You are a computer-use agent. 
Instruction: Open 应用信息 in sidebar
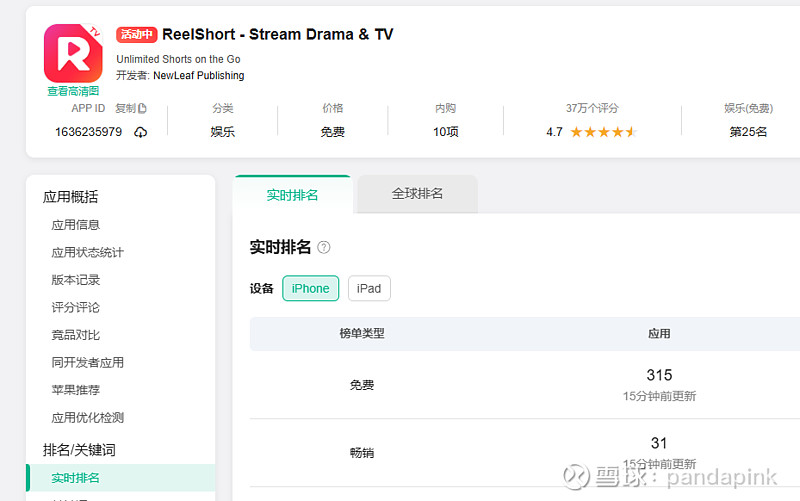[76, 225]
